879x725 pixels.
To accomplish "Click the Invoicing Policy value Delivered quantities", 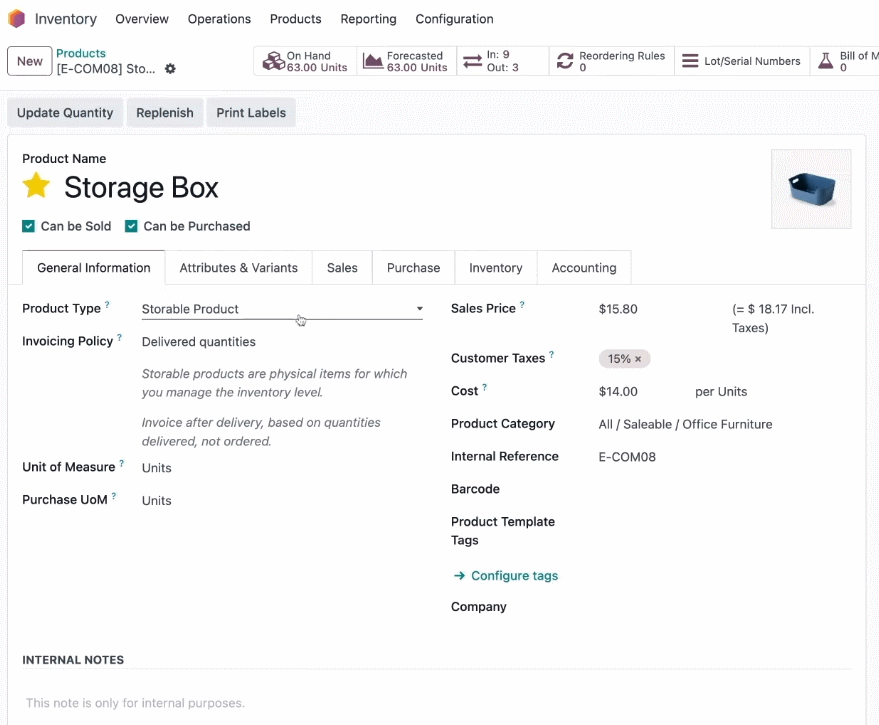I will [x=198, y=342].
